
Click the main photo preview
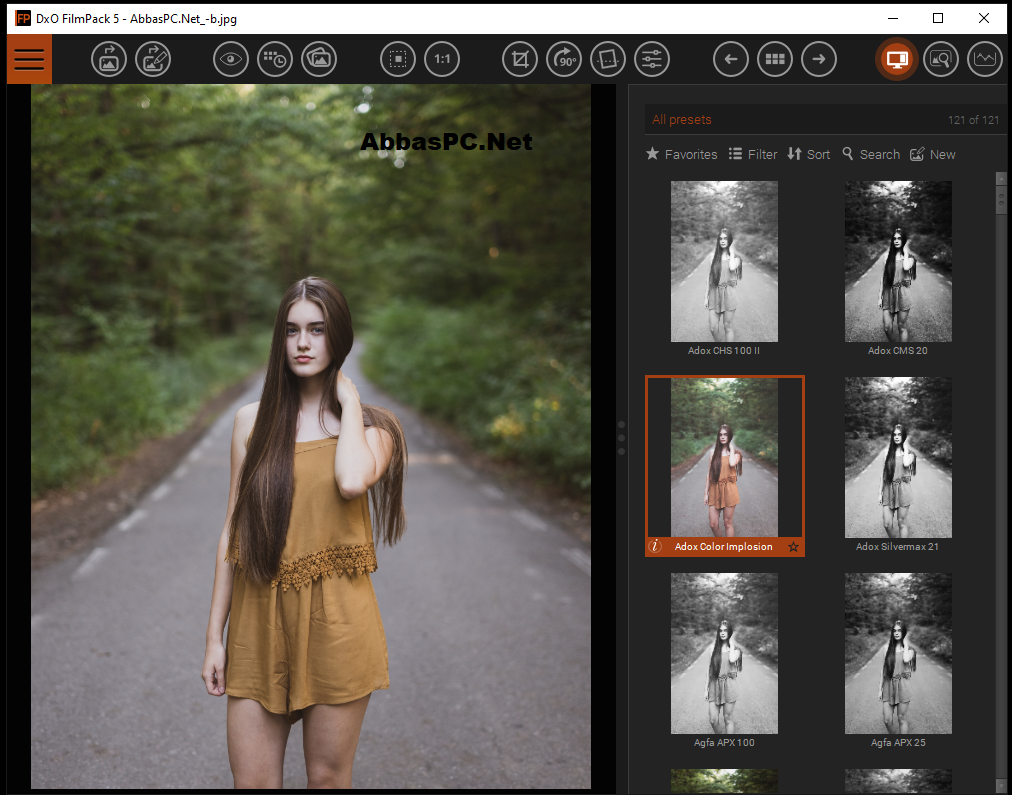310,436
